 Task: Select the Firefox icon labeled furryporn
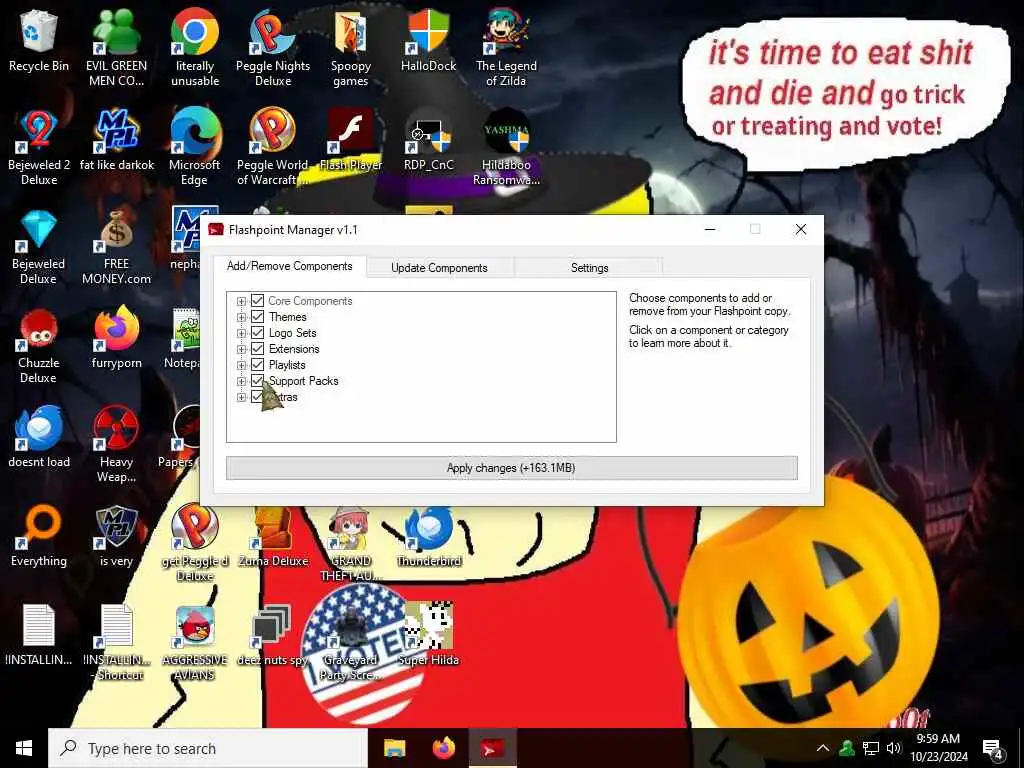116,338
